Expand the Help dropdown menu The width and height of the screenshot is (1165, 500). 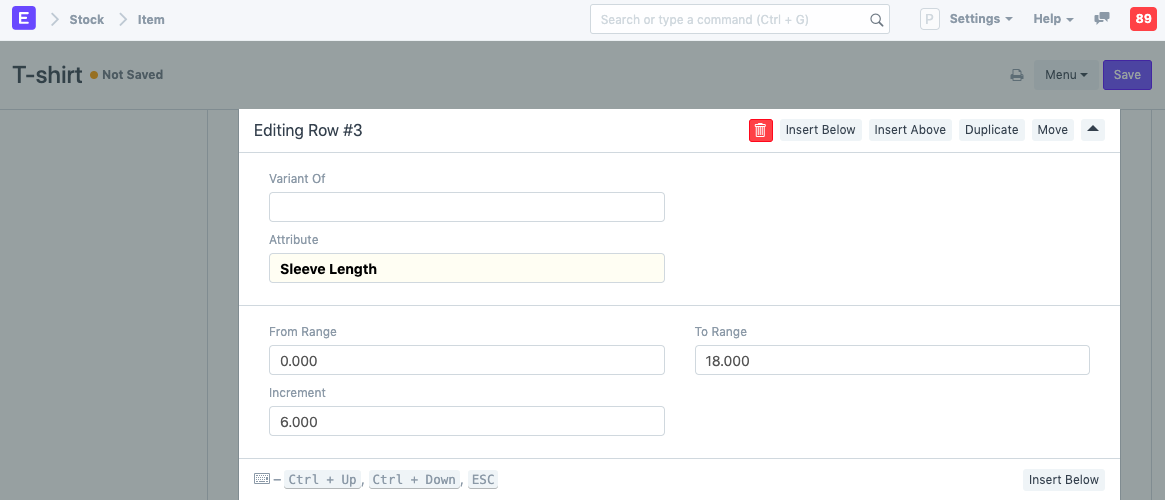(x=1053, y=19)
